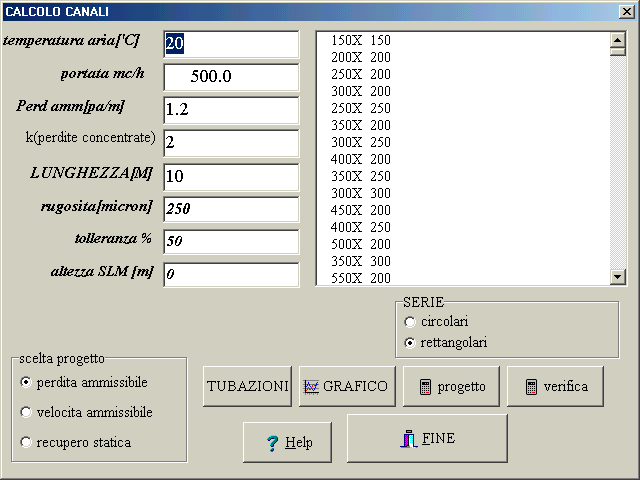Click the list scrollbar thumb
Image resolution: width=640 pixels, height=480 pixels.
[618, 51]
